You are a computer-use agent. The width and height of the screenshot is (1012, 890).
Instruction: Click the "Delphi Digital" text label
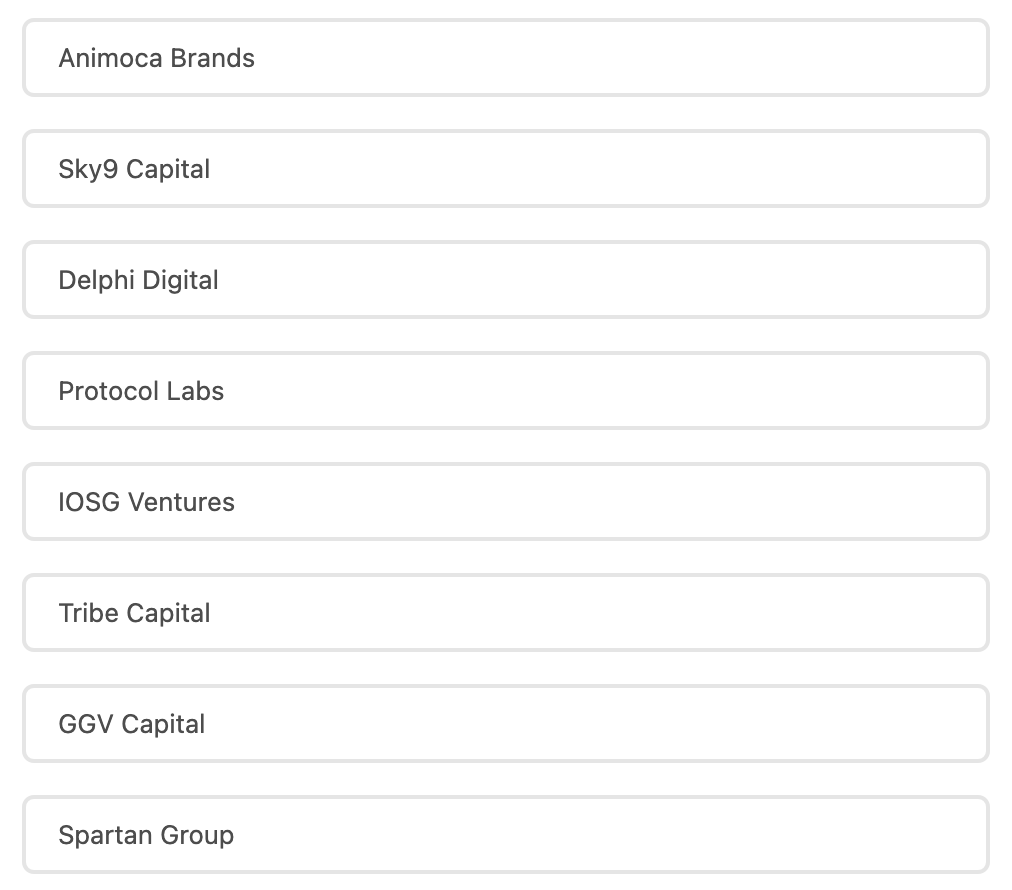pyautogui.click(x=138, y=280)
